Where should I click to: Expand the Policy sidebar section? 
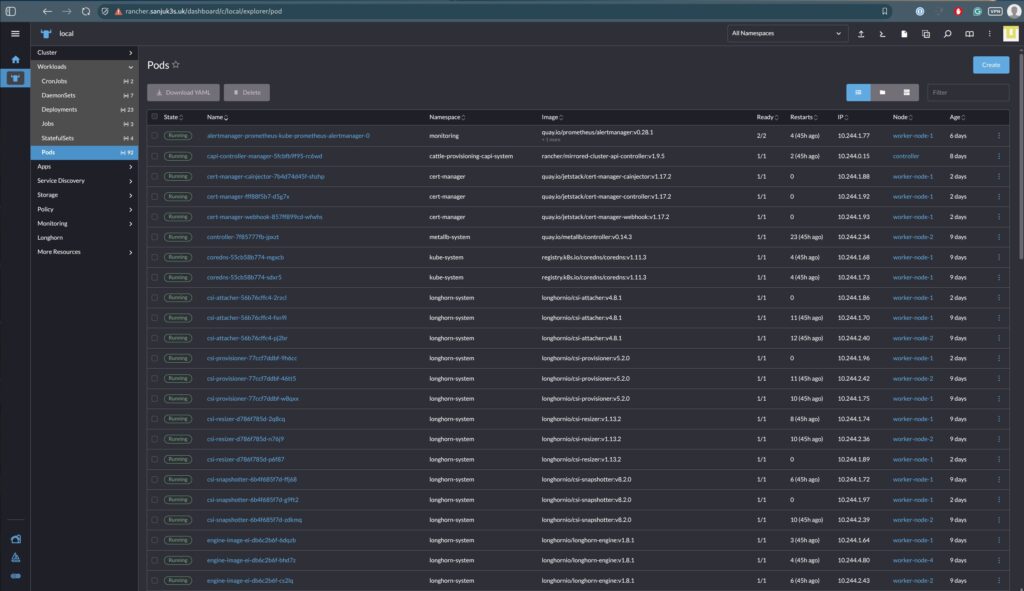pyautogui.click(x=84, y=210)
